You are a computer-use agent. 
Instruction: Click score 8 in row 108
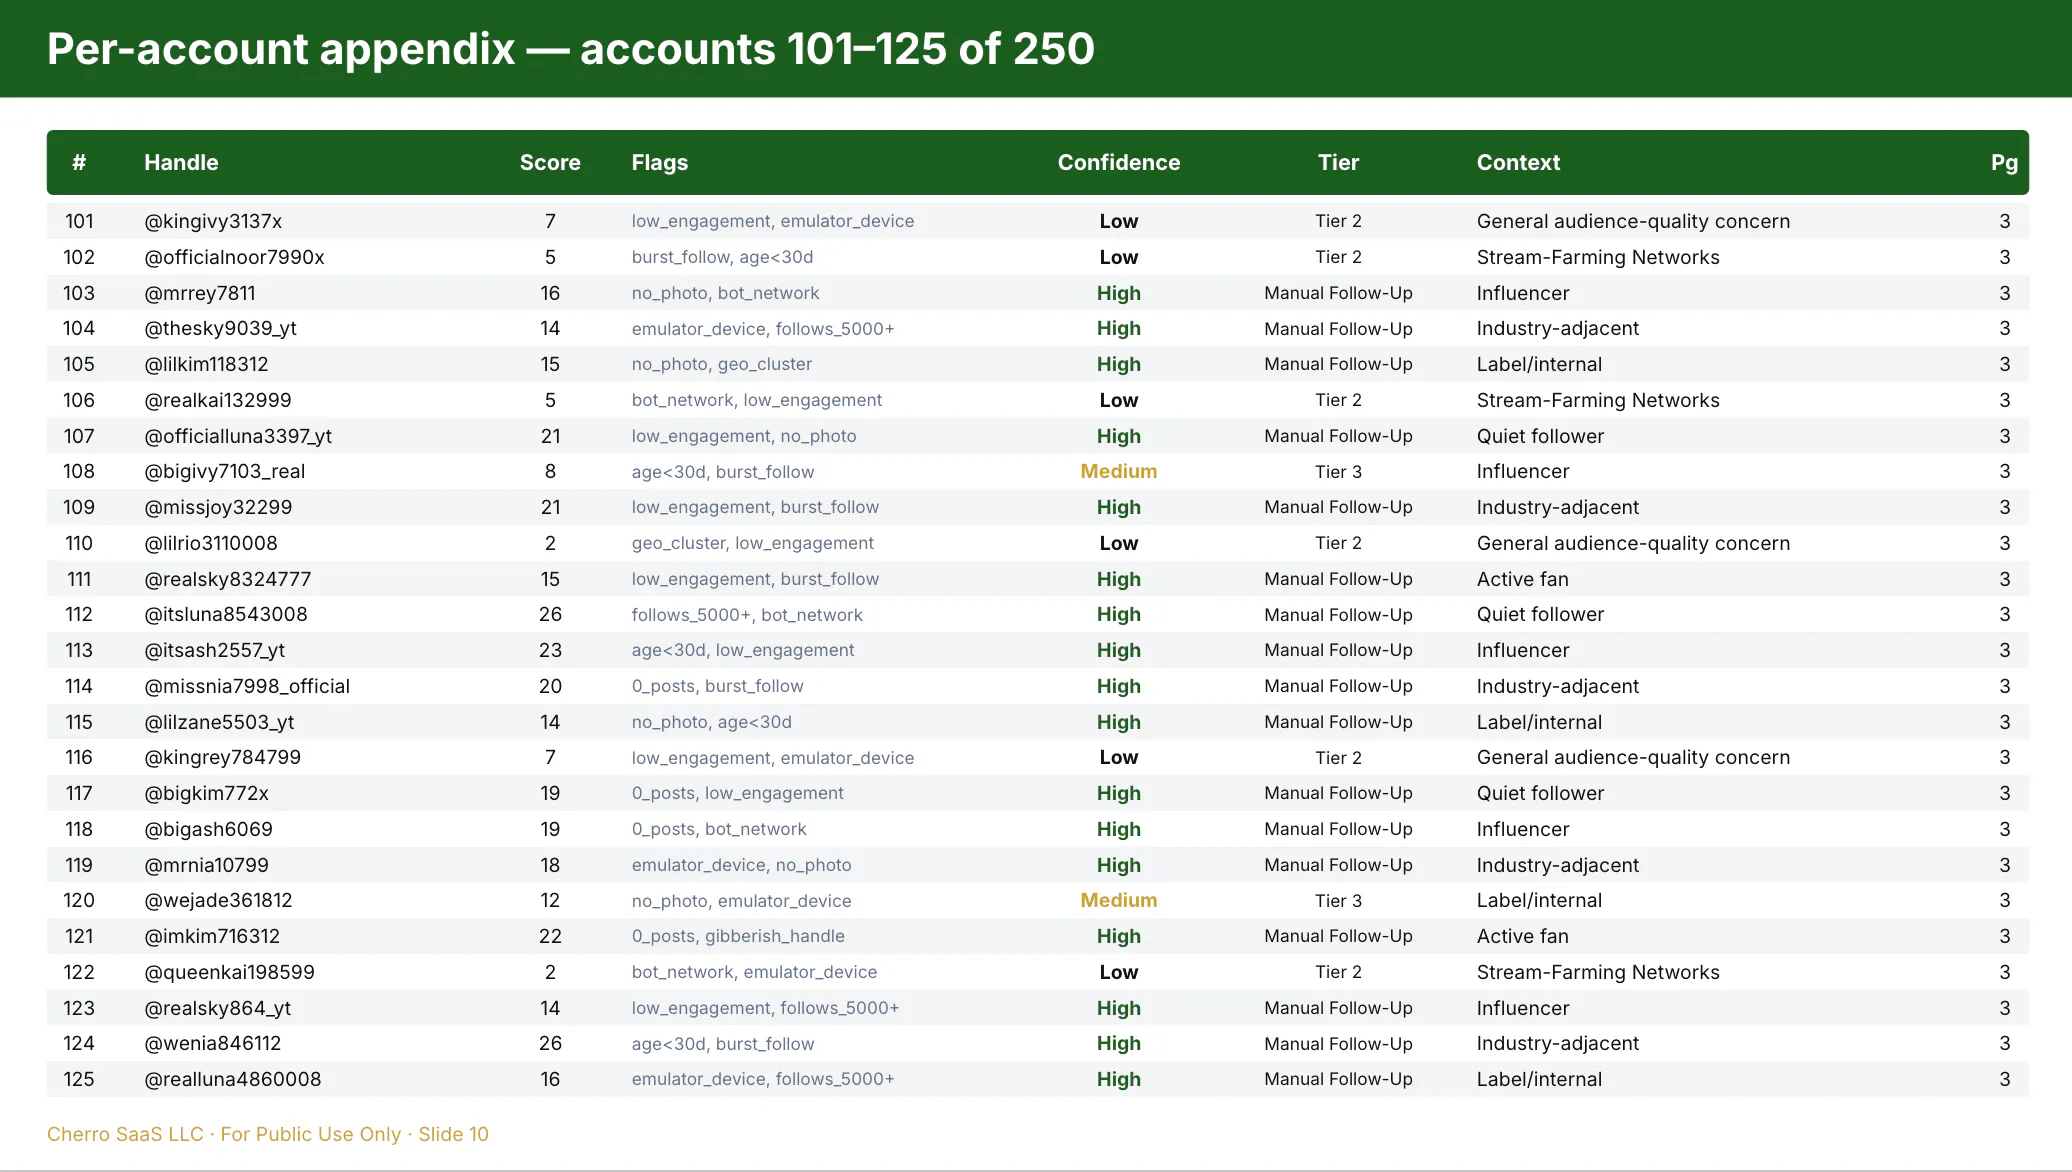tap(550, 471)
